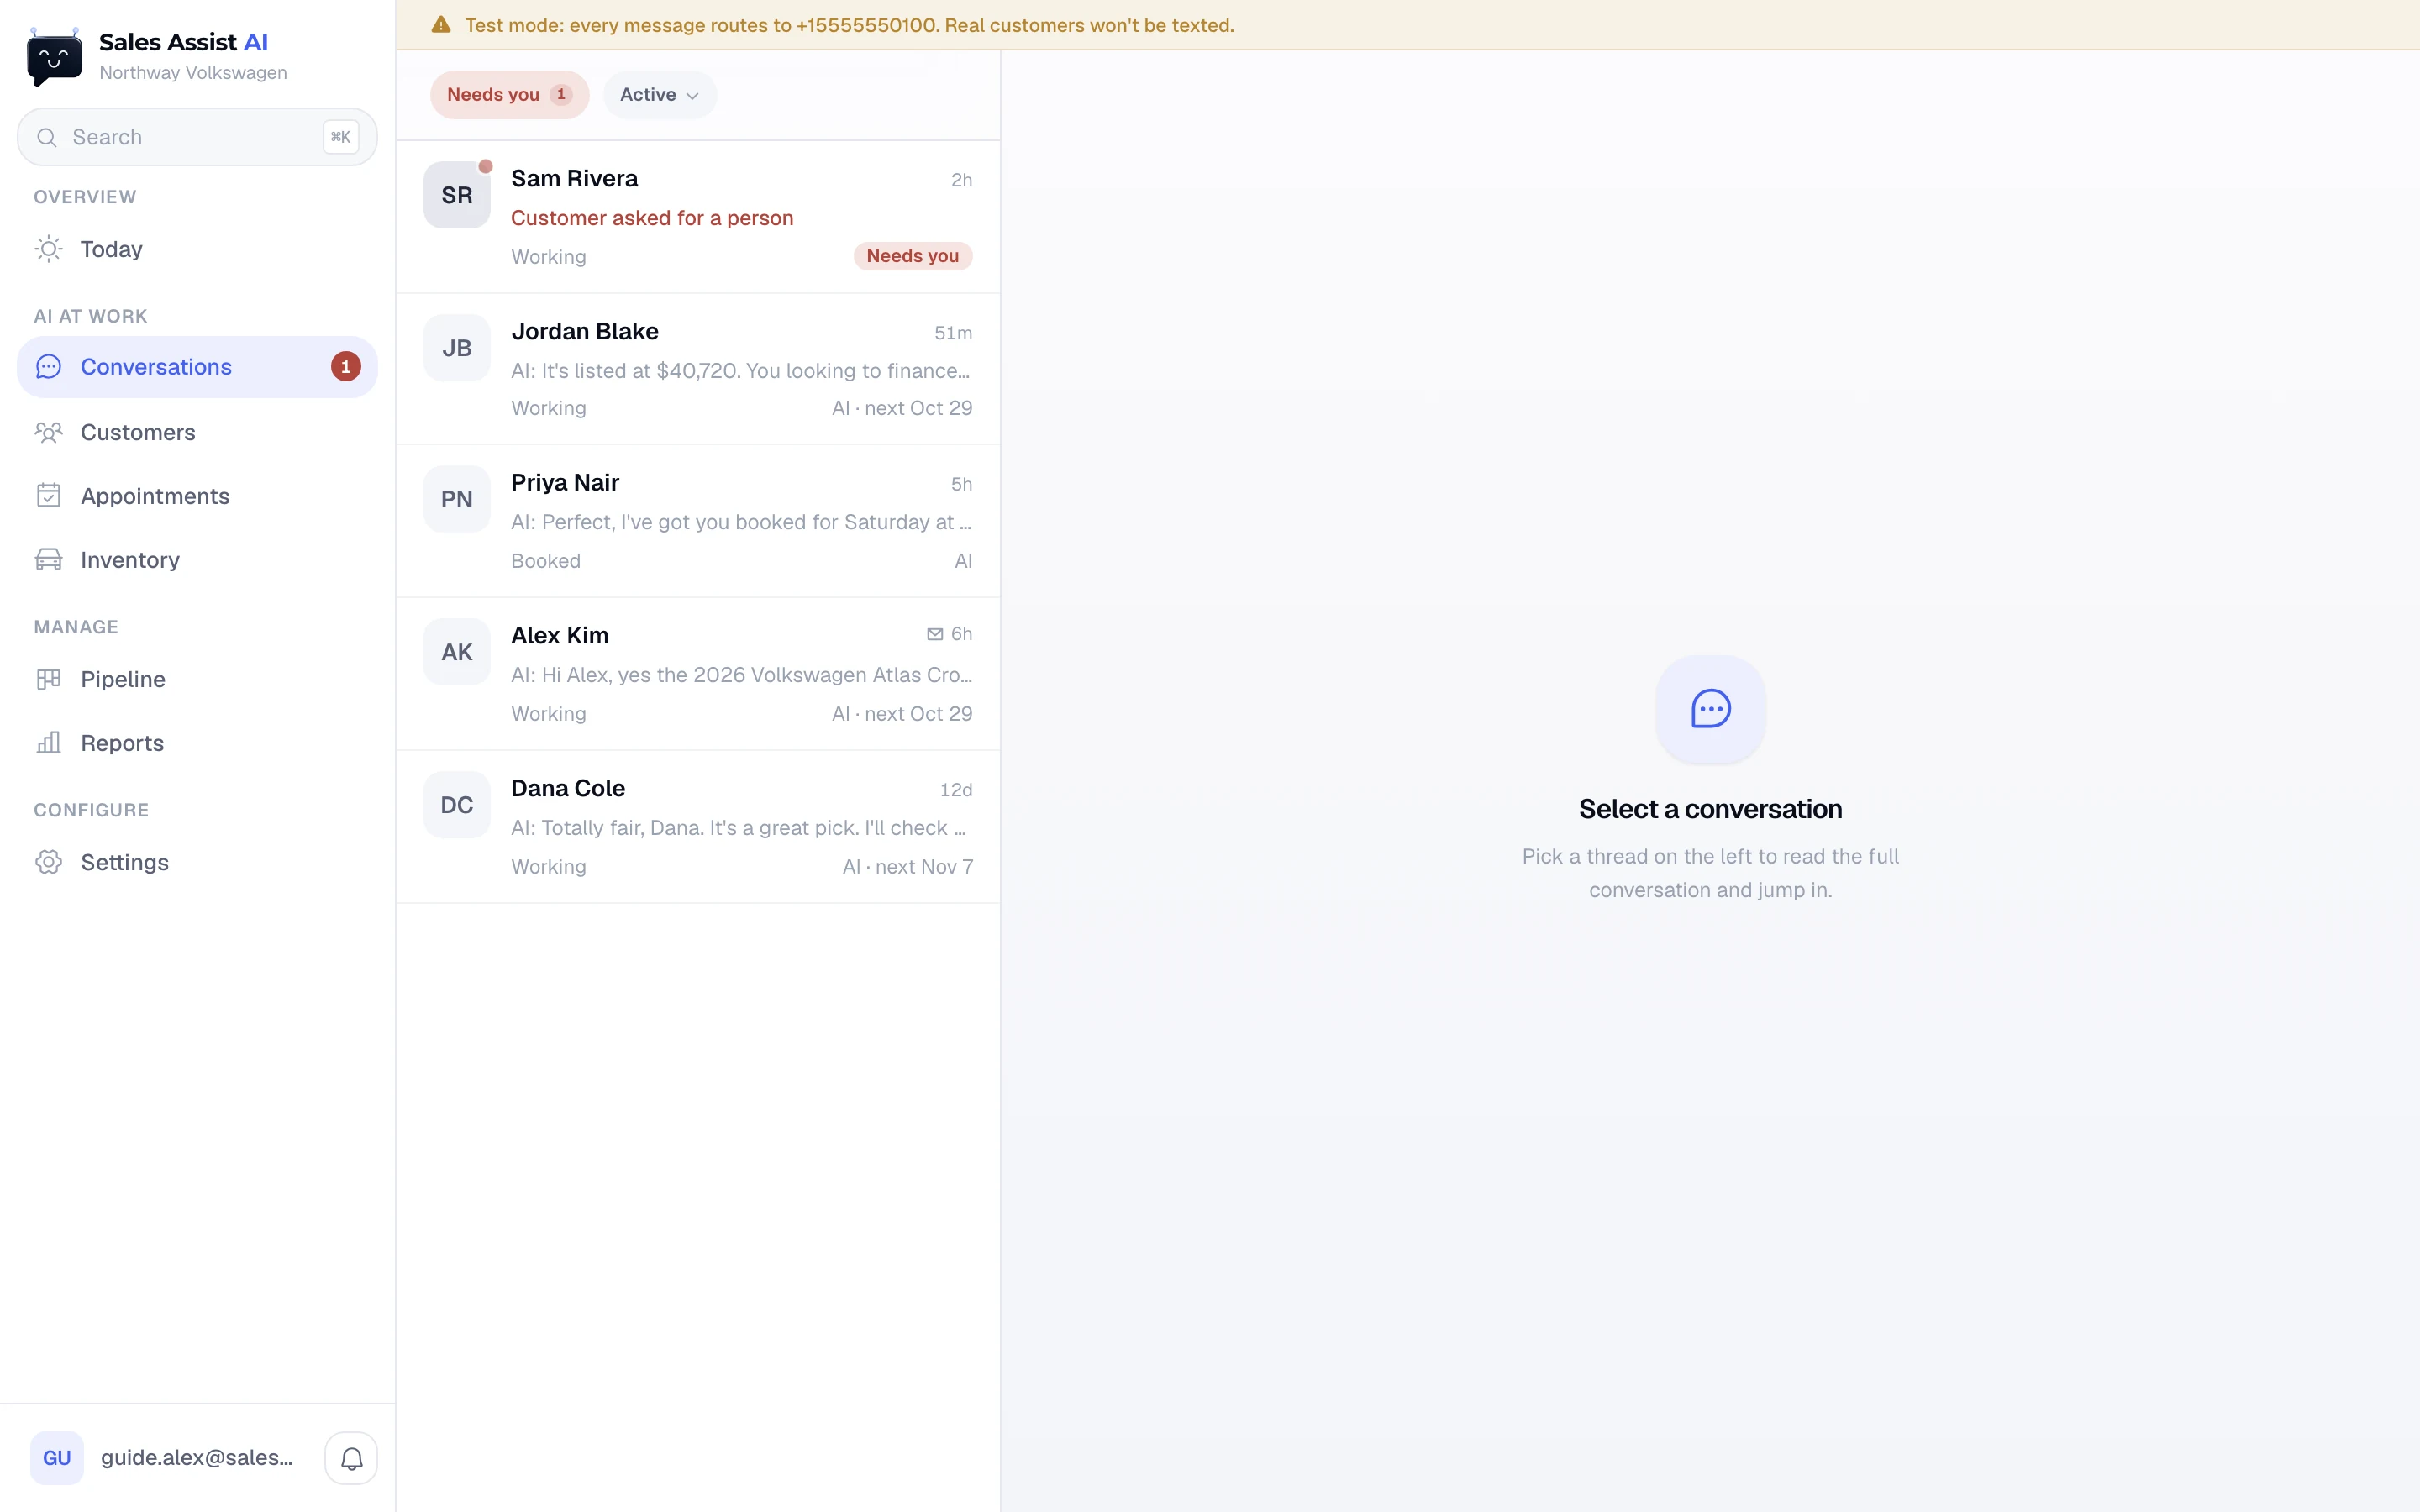
Task: Click the Customers people icon
Action: [49, 432]
